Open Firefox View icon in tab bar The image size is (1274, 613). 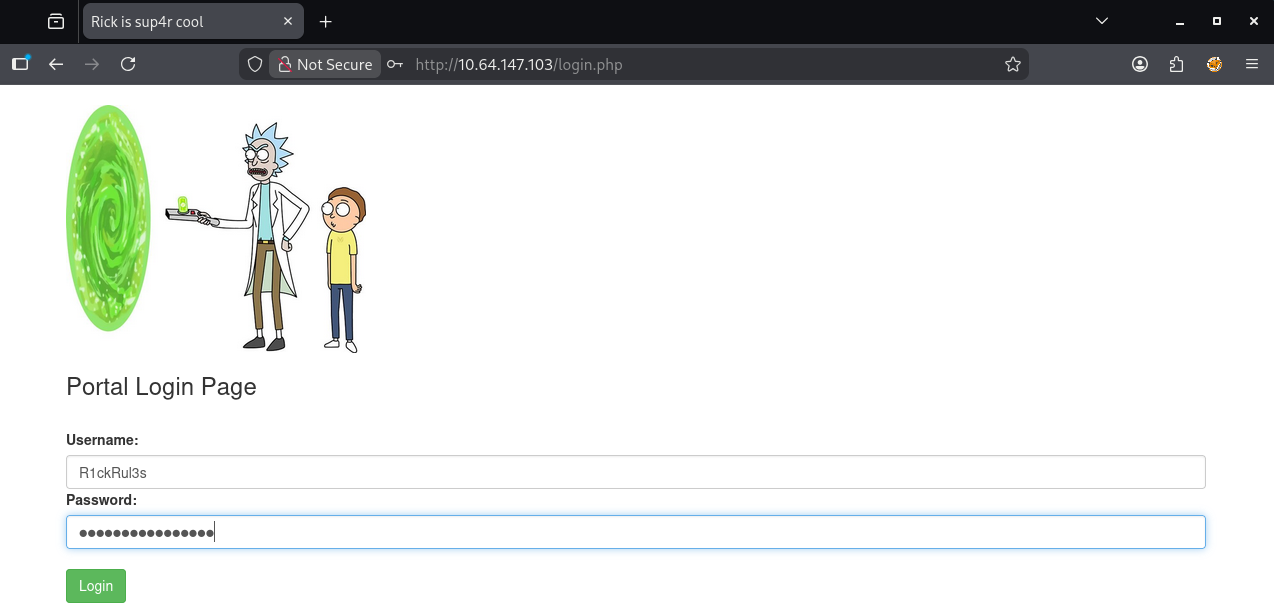[56, 21]
